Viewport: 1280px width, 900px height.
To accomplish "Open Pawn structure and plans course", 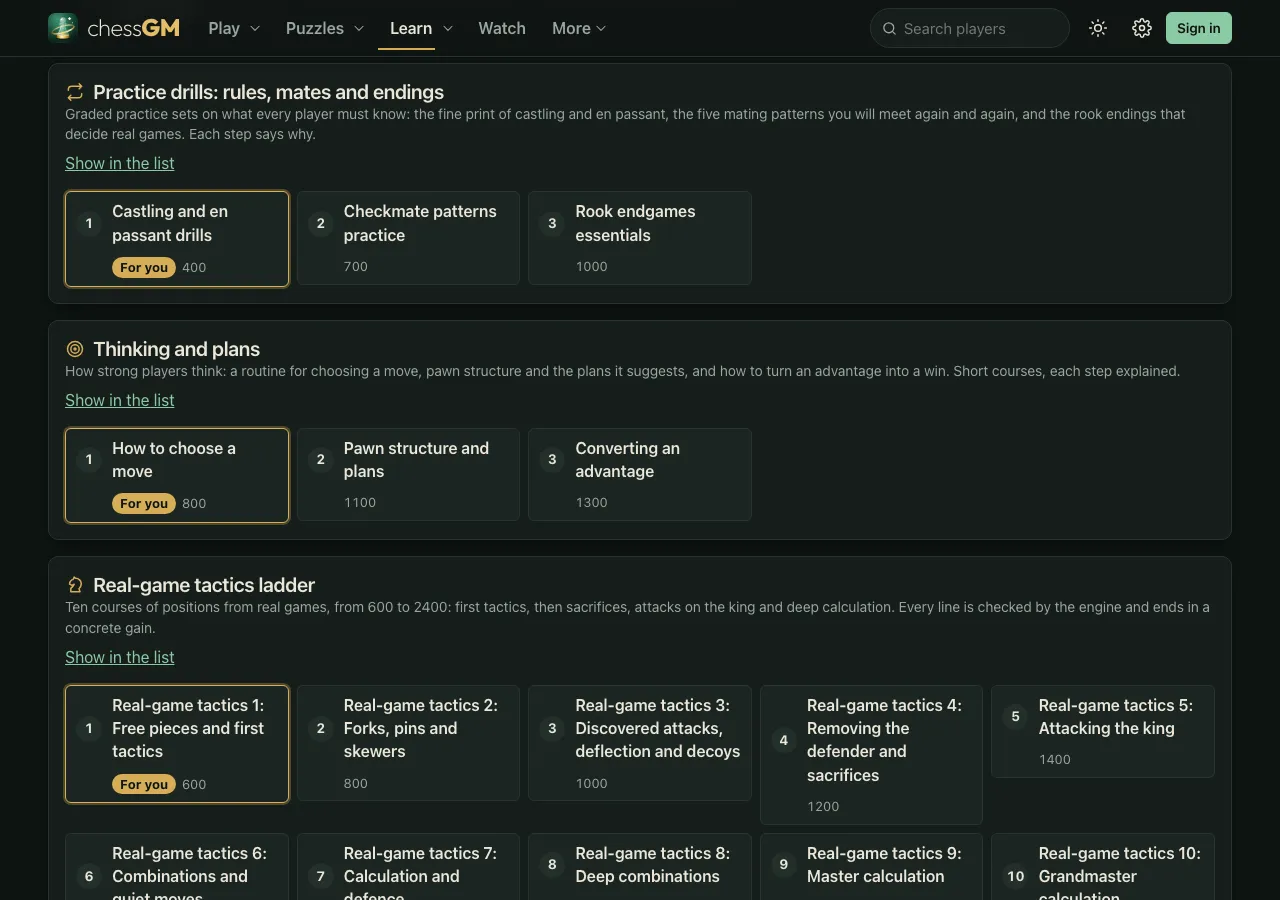I will (x=408, y=474).
